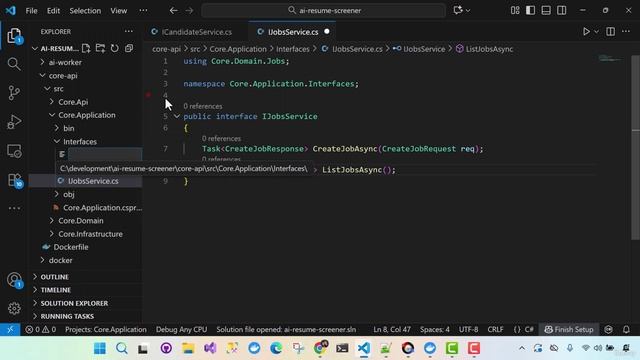Screen dimensions: 640x360
Task: Open the Edit menu
Action: pyautogui.click(x=53, y=11)
